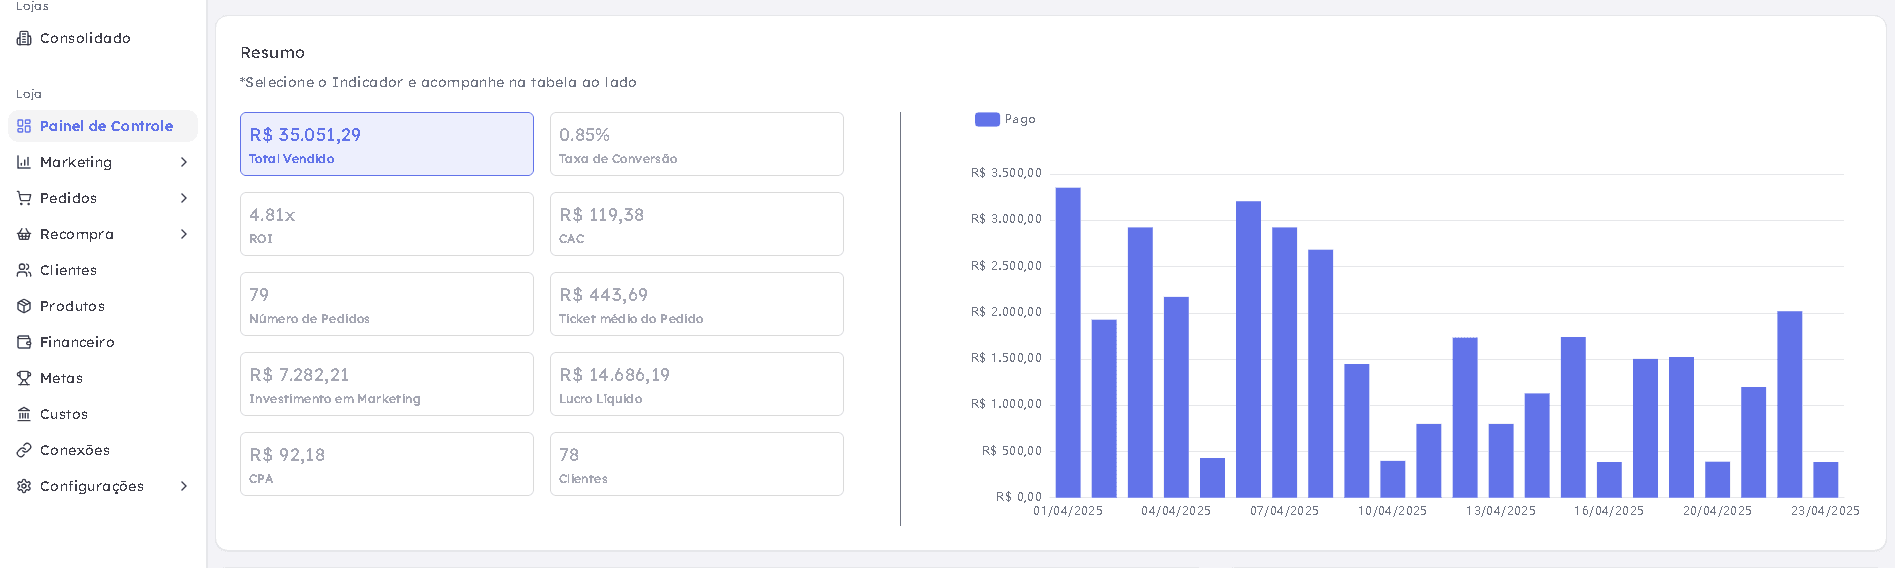1895x568 pixels.
Task: Click the Clientes people icon
Action: (24, 270)
